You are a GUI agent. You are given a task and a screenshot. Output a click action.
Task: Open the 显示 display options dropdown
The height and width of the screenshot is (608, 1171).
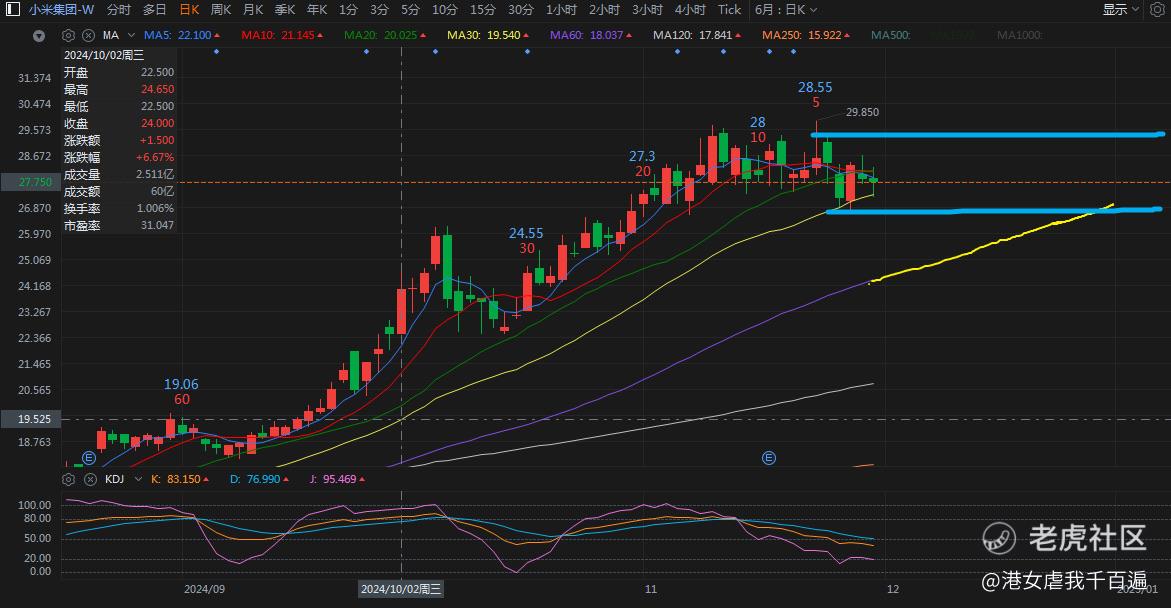pos(1120,10)
